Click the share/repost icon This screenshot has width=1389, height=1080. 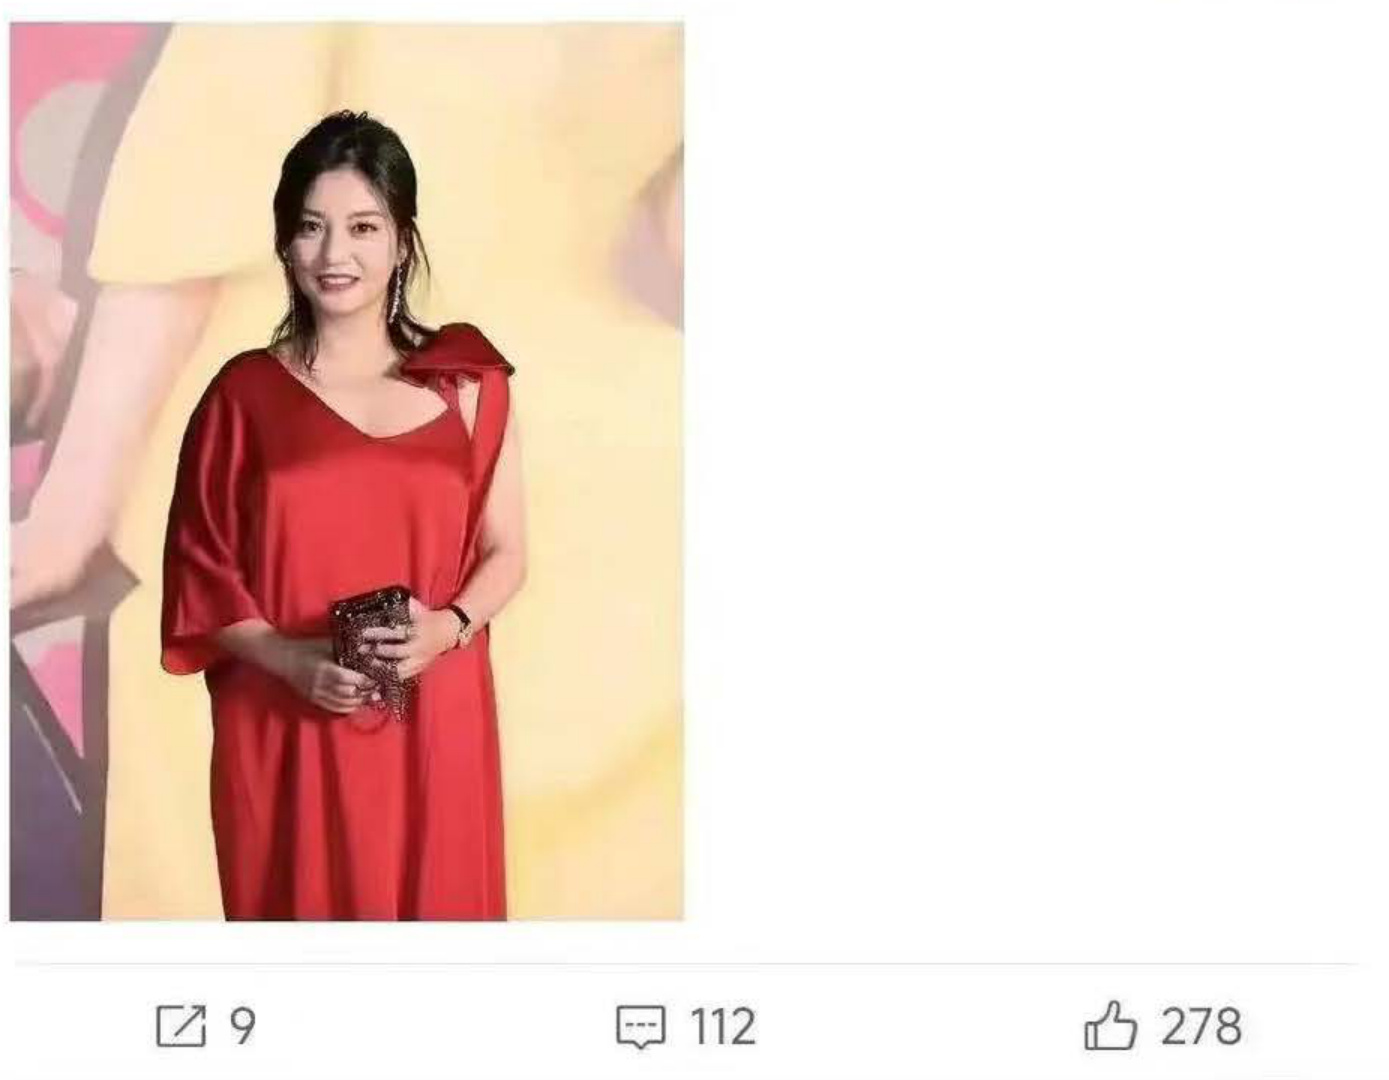coord(181,1026)
